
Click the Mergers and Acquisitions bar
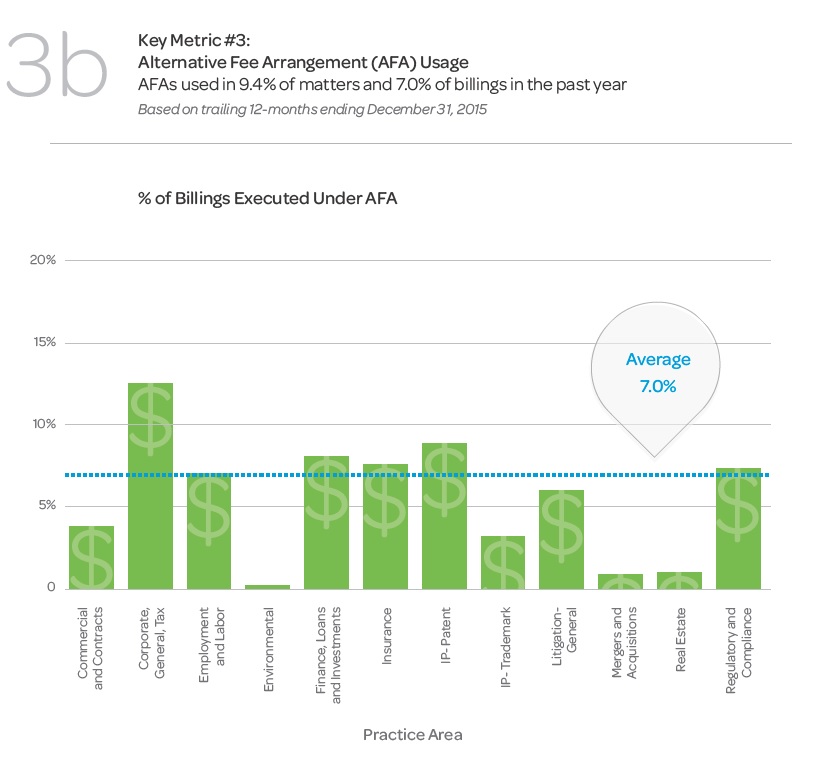tap(620, 581)
